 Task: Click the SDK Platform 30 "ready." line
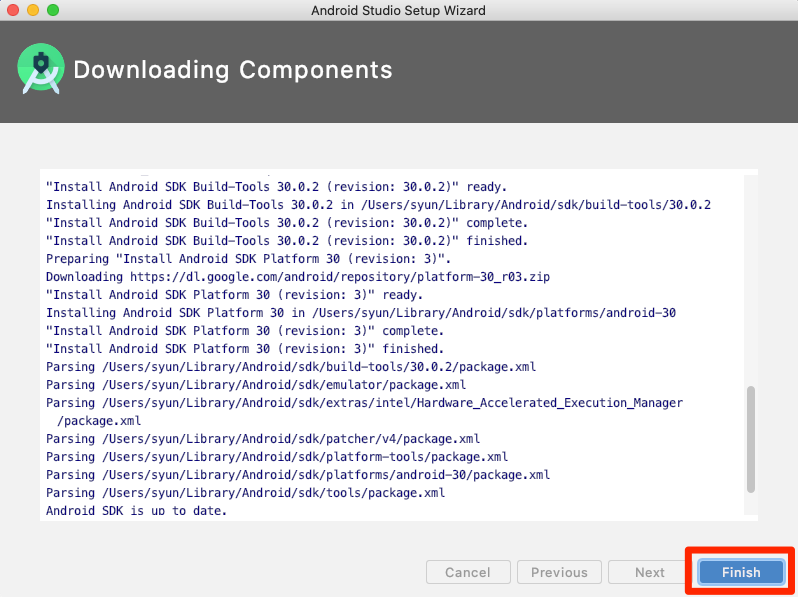coord(234,295)
